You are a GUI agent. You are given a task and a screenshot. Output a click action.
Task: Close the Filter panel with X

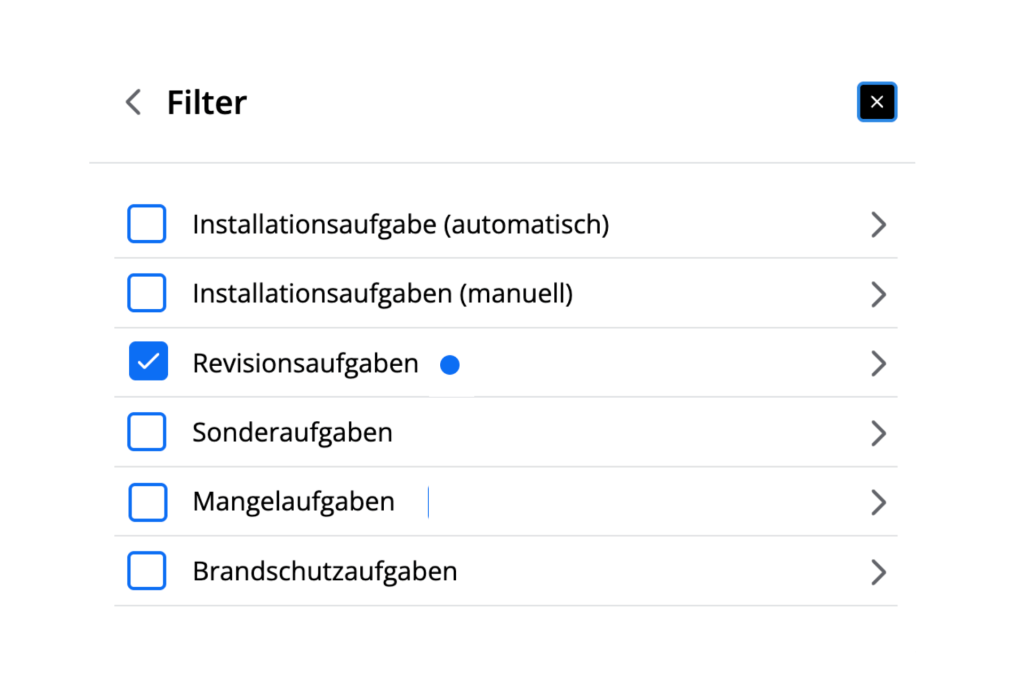tap(877, 102)
